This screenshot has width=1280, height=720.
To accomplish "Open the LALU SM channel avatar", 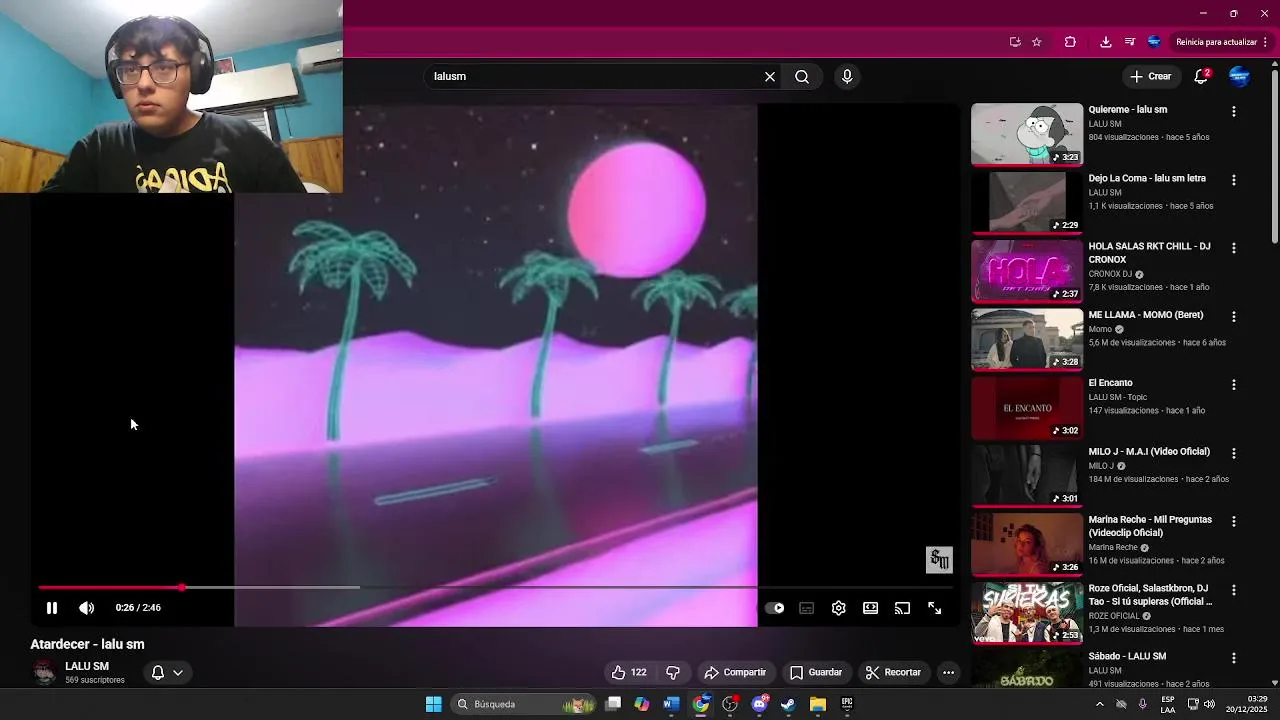I will (x=44, y=672).
